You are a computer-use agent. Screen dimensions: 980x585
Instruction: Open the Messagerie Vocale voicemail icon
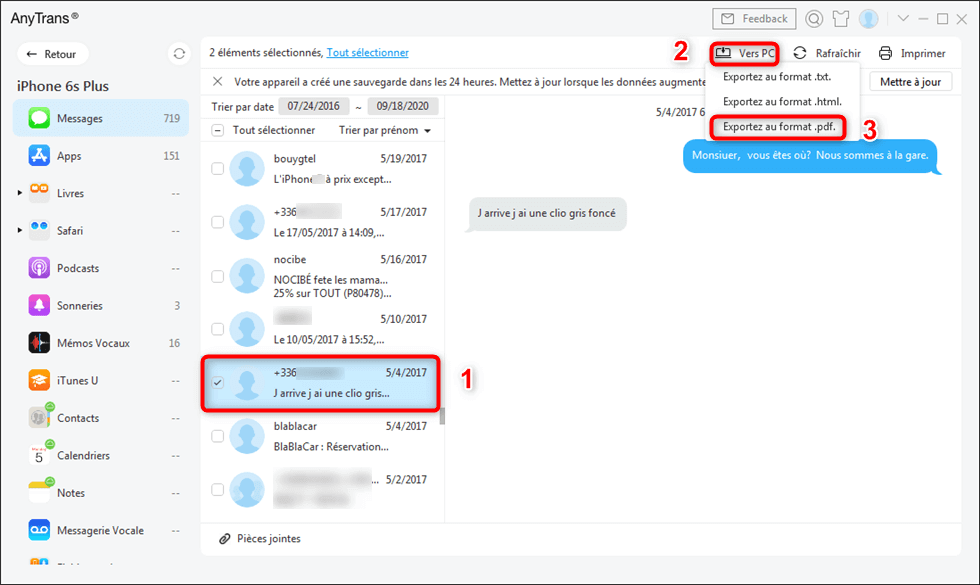pyautogui.click(x=39, y=530)
